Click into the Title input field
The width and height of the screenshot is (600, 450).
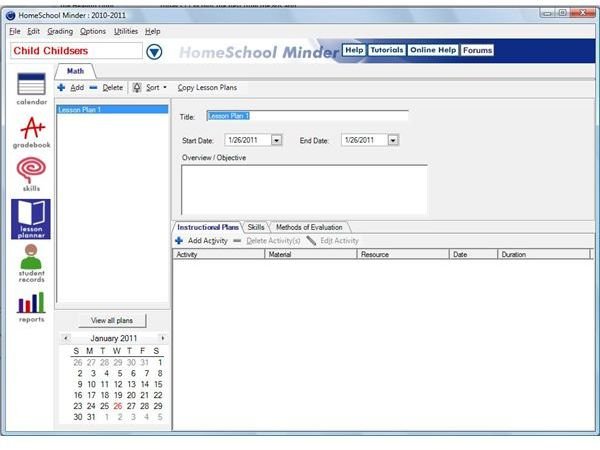[307, 116]
